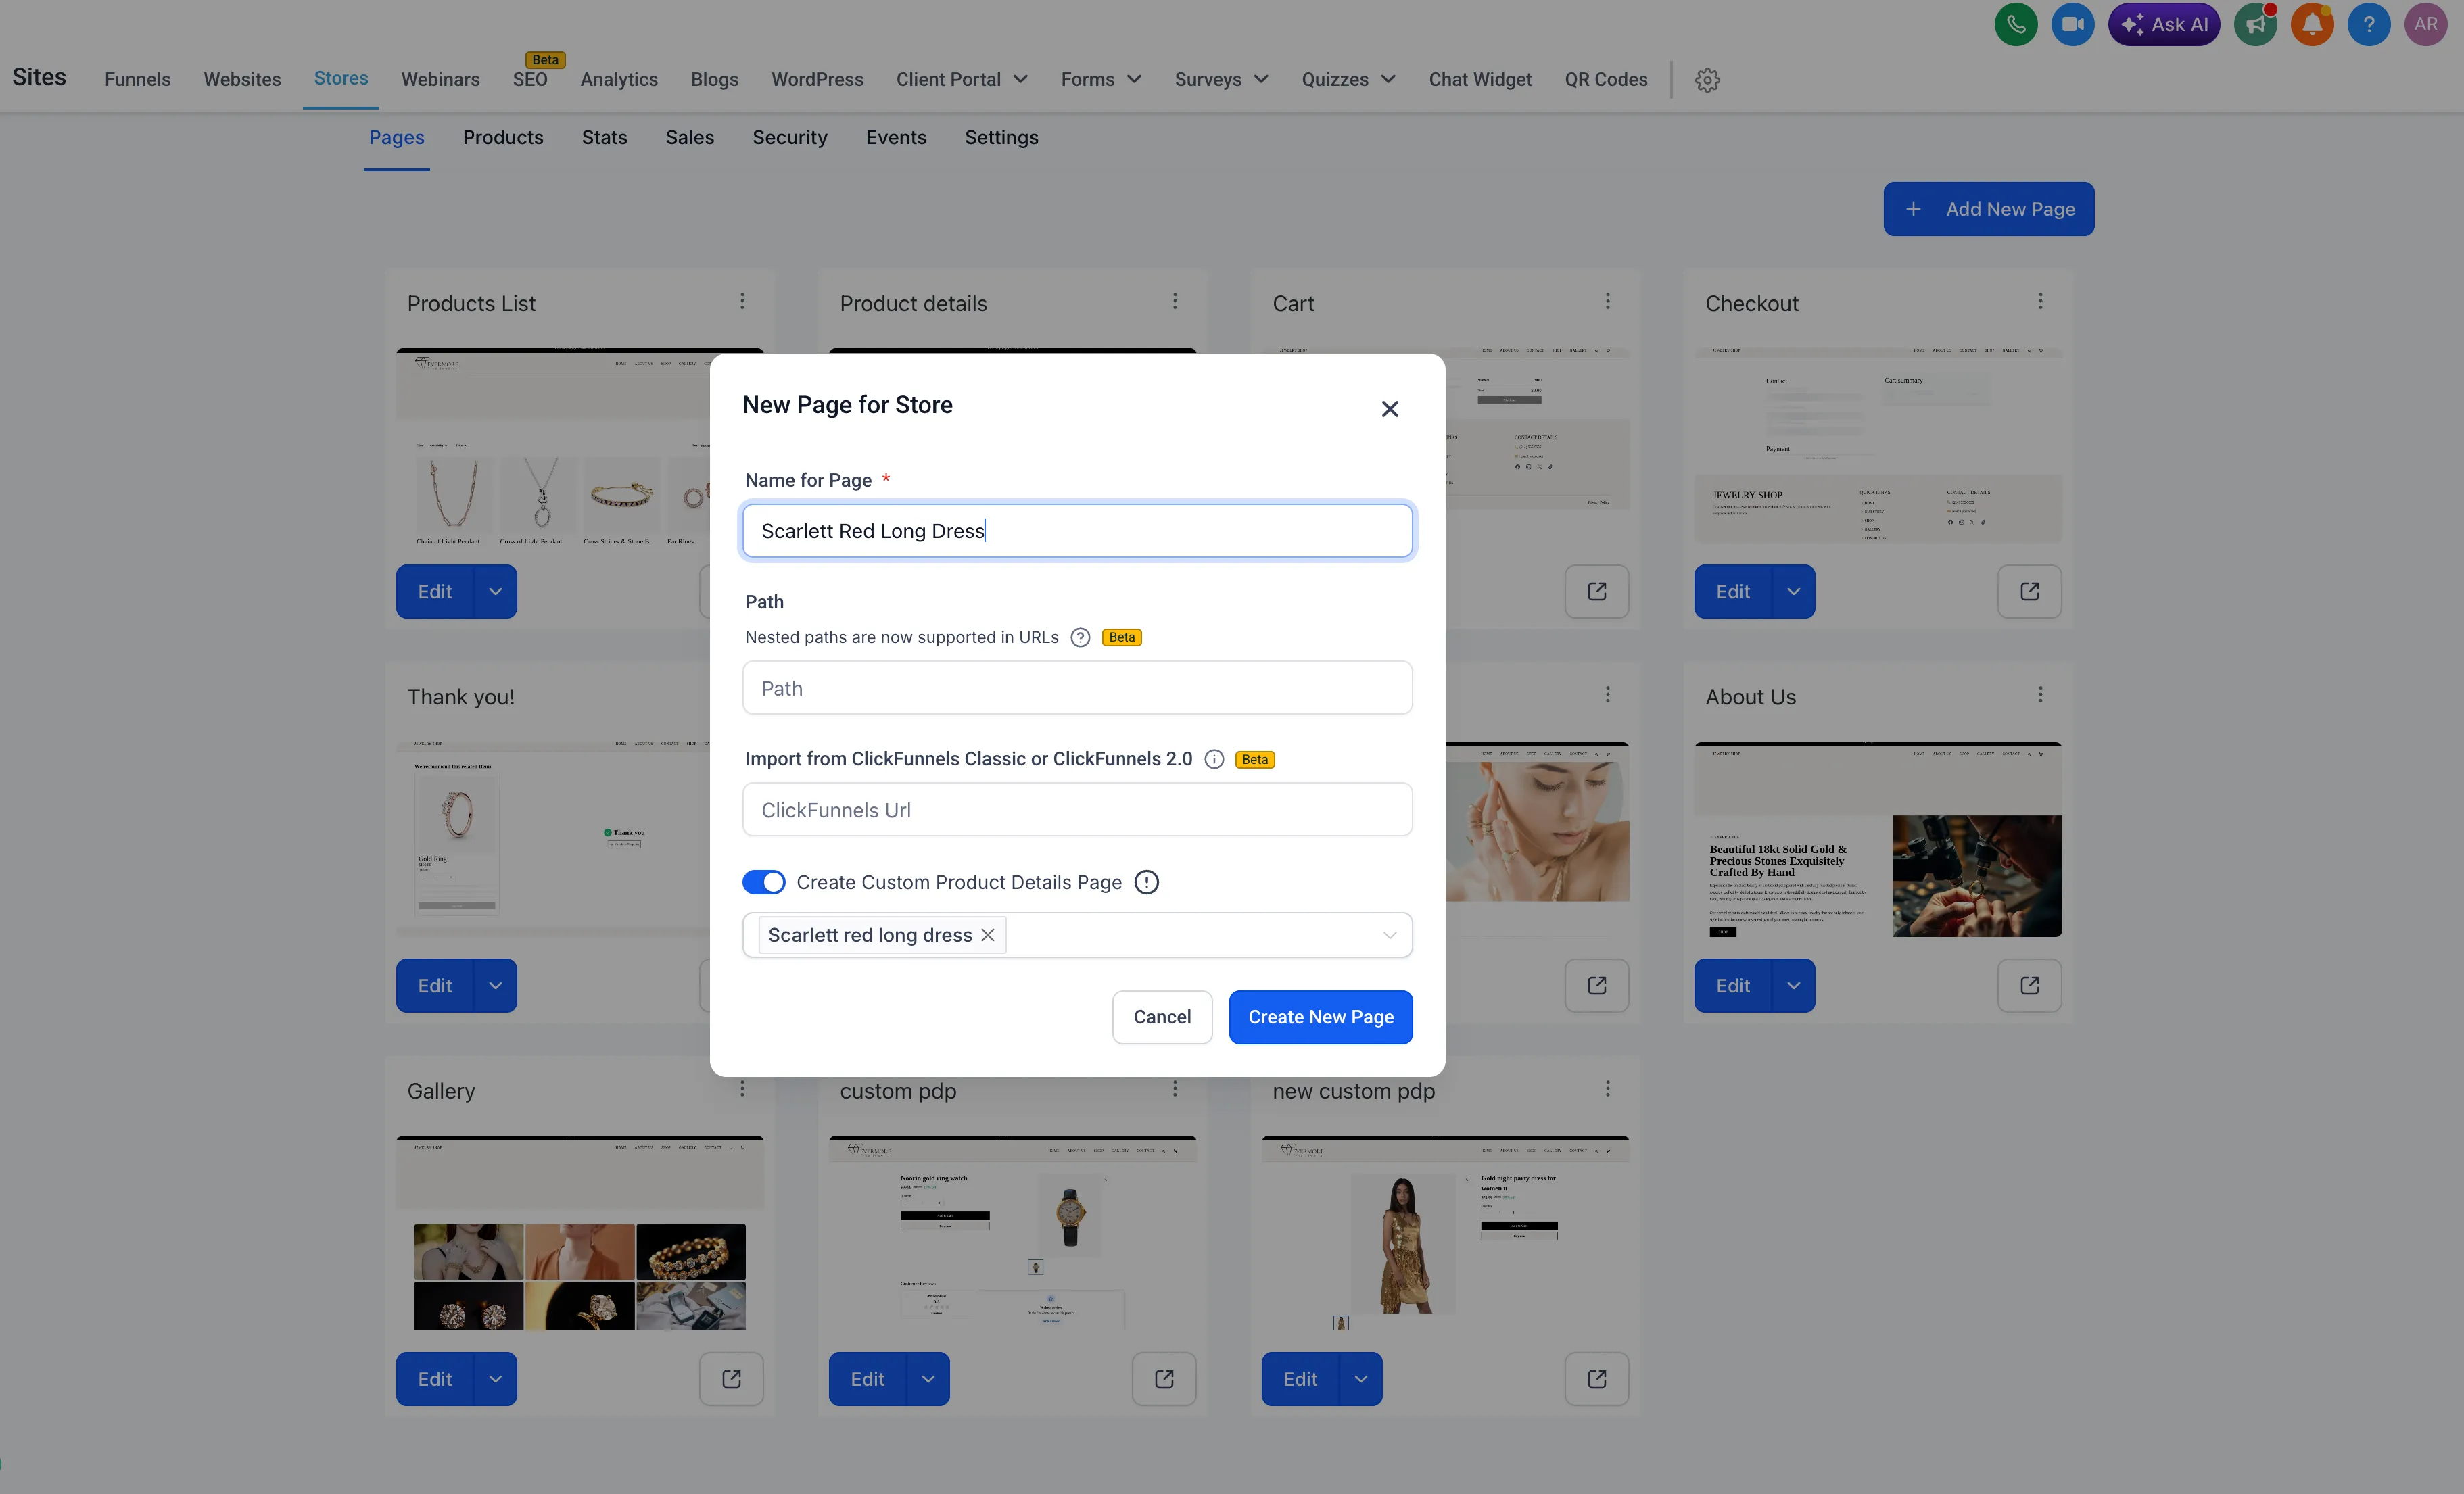Open help via question mark icon
The width and height of the screenshot is (2464, 1494).
tap(2368, 24)
